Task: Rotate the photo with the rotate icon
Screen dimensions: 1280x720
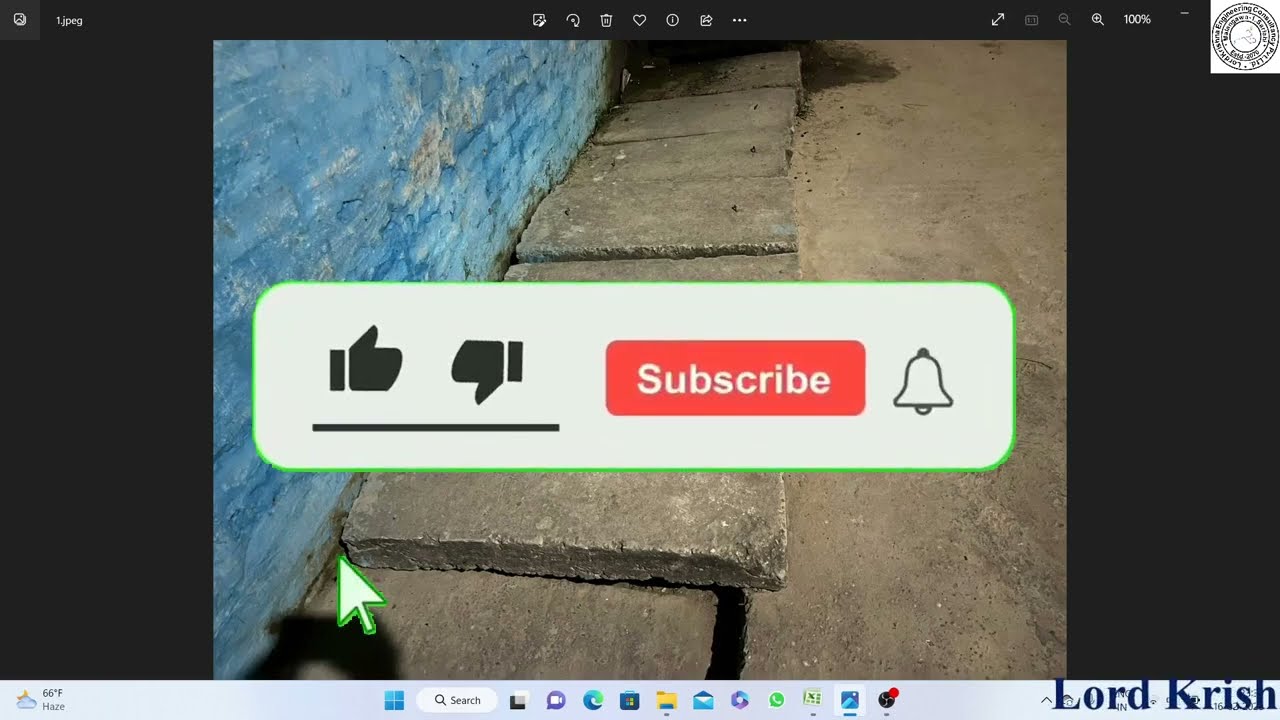Action: 573,20
